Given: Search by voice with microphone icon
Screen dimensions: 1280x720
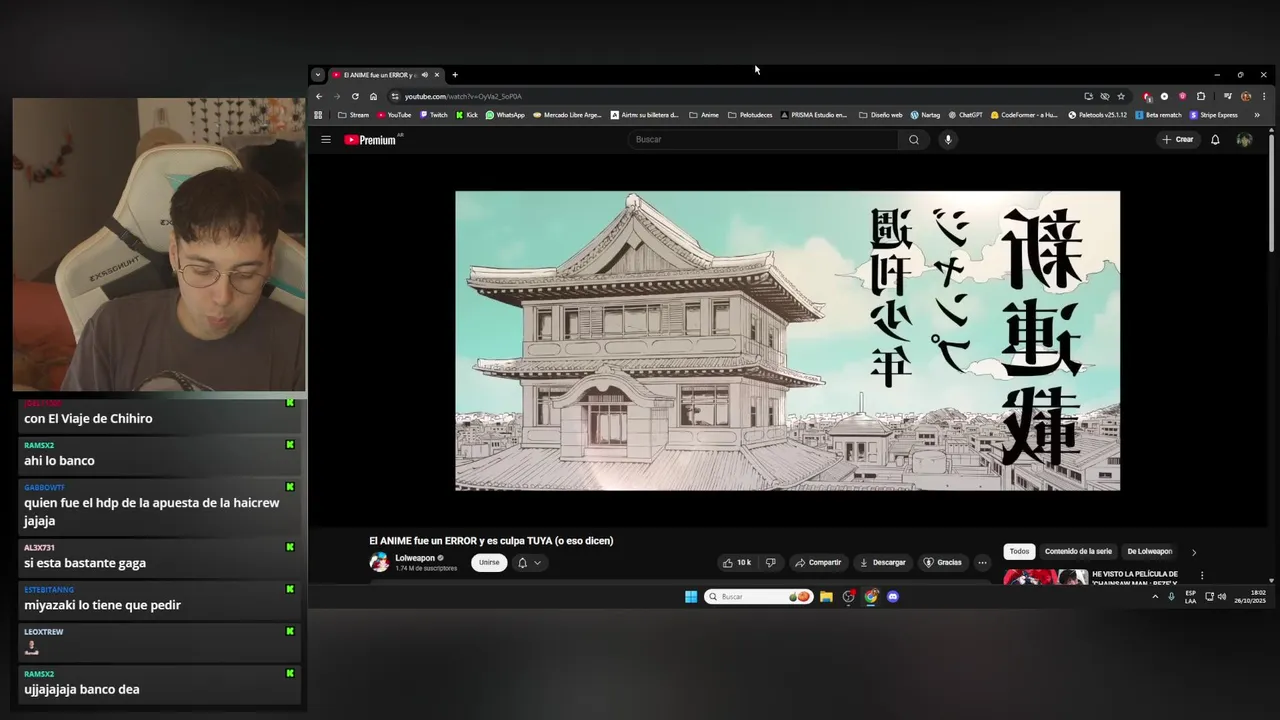Looking at the screenshot, I should pos(948,140).
